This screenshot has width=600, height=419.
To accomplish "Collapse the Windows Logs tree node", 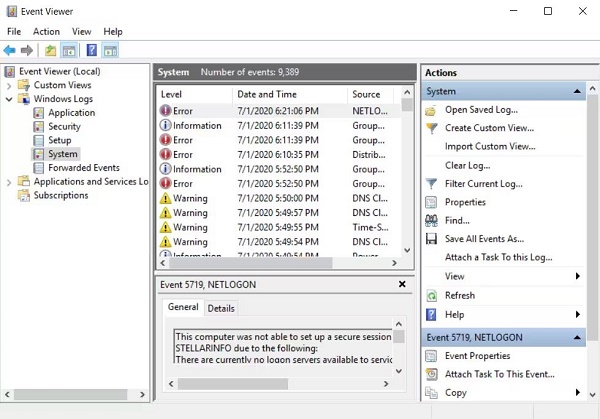I will (9, 99).
